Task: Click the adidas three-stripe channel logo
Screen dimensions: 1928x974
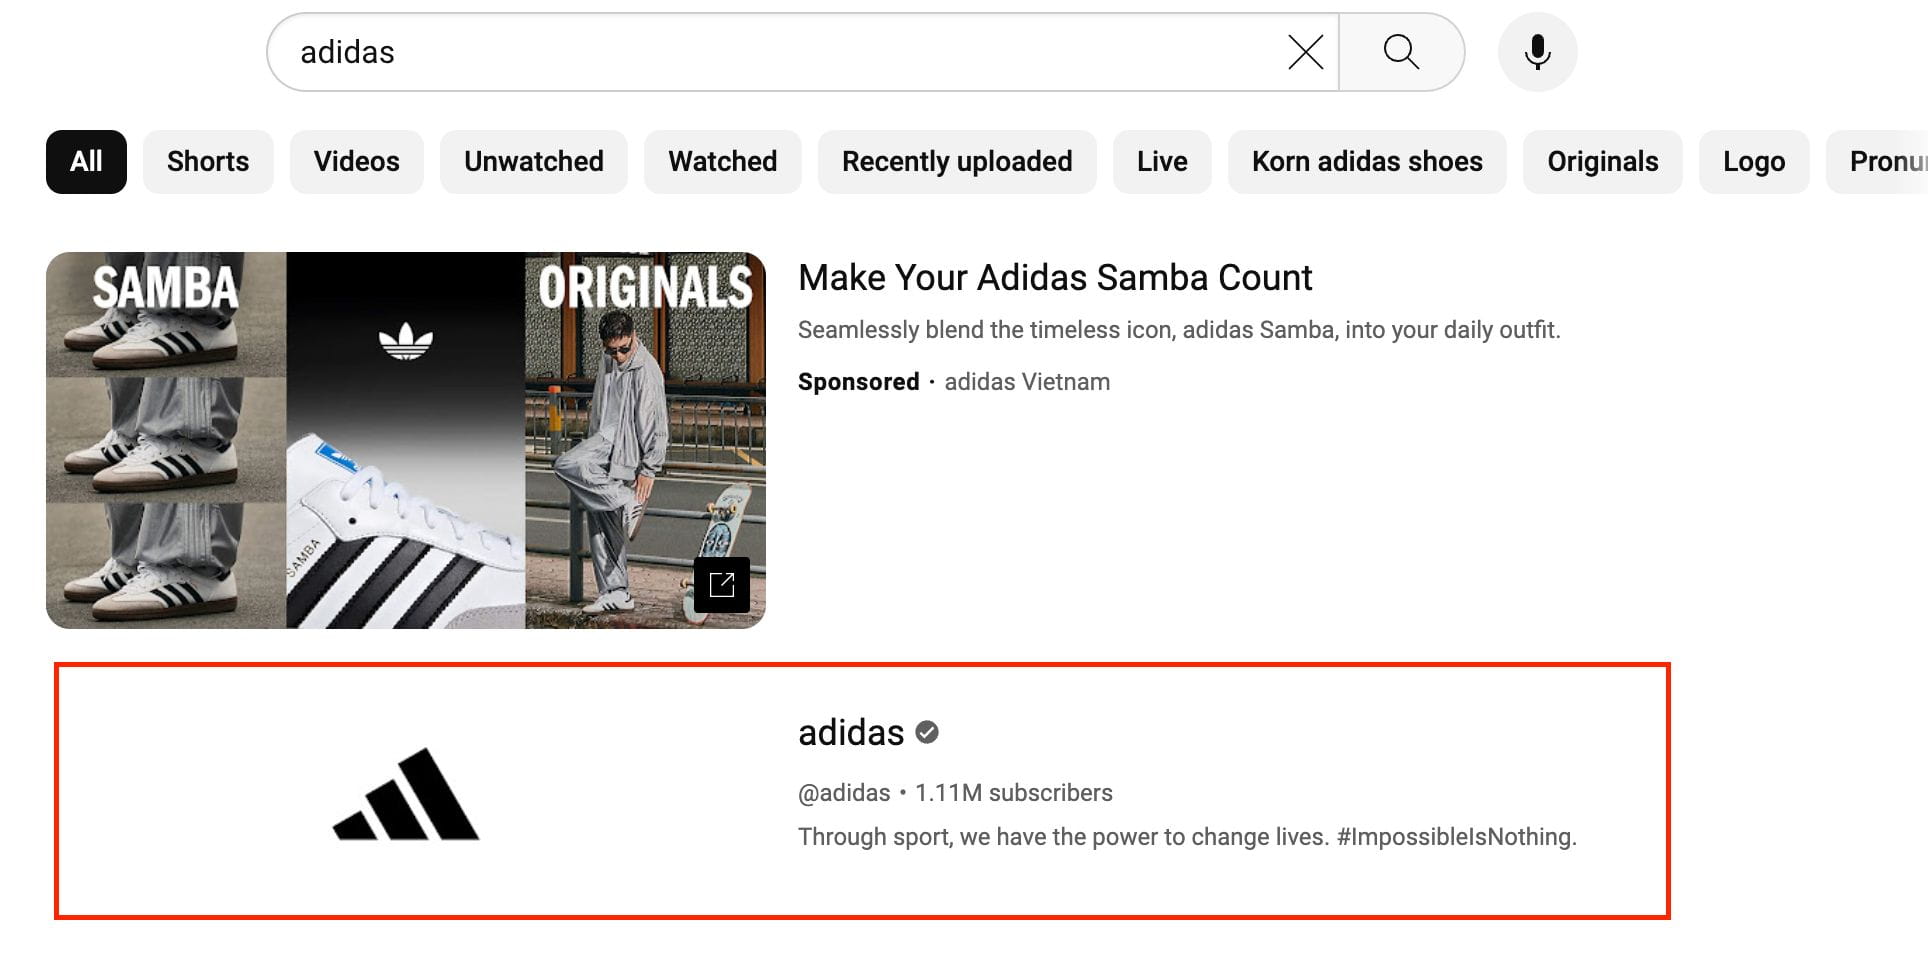Action: [x=406, y=794]
